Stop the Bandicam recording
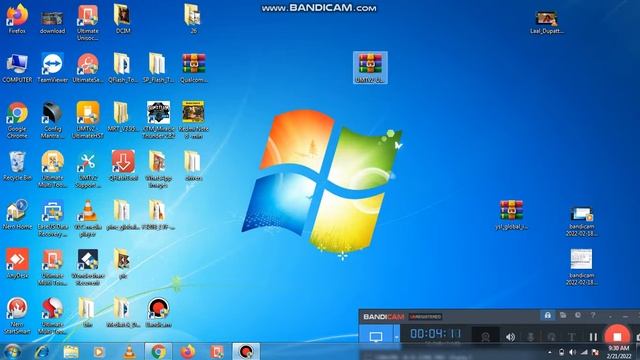Image resolution: width=640 pixels, height=360 pixels. click(x=617, y=336)
